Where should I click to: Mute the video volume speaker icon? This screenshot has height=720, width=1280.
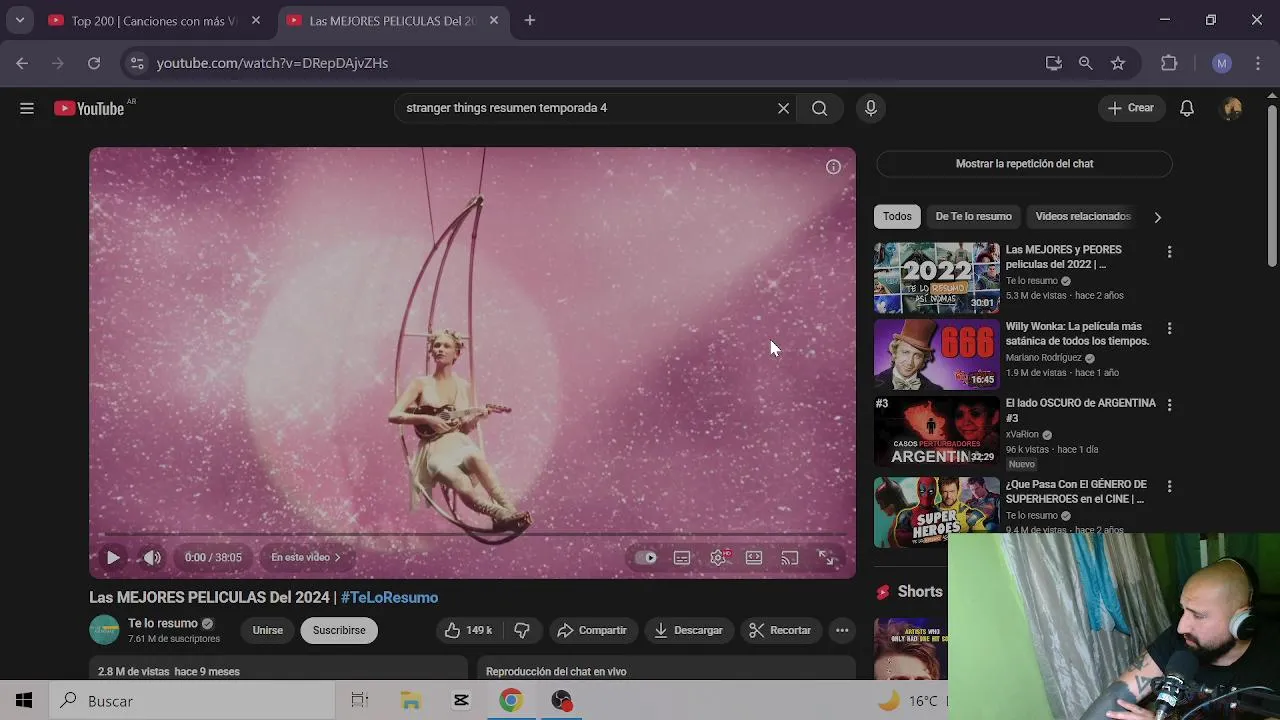coord(152,558)
